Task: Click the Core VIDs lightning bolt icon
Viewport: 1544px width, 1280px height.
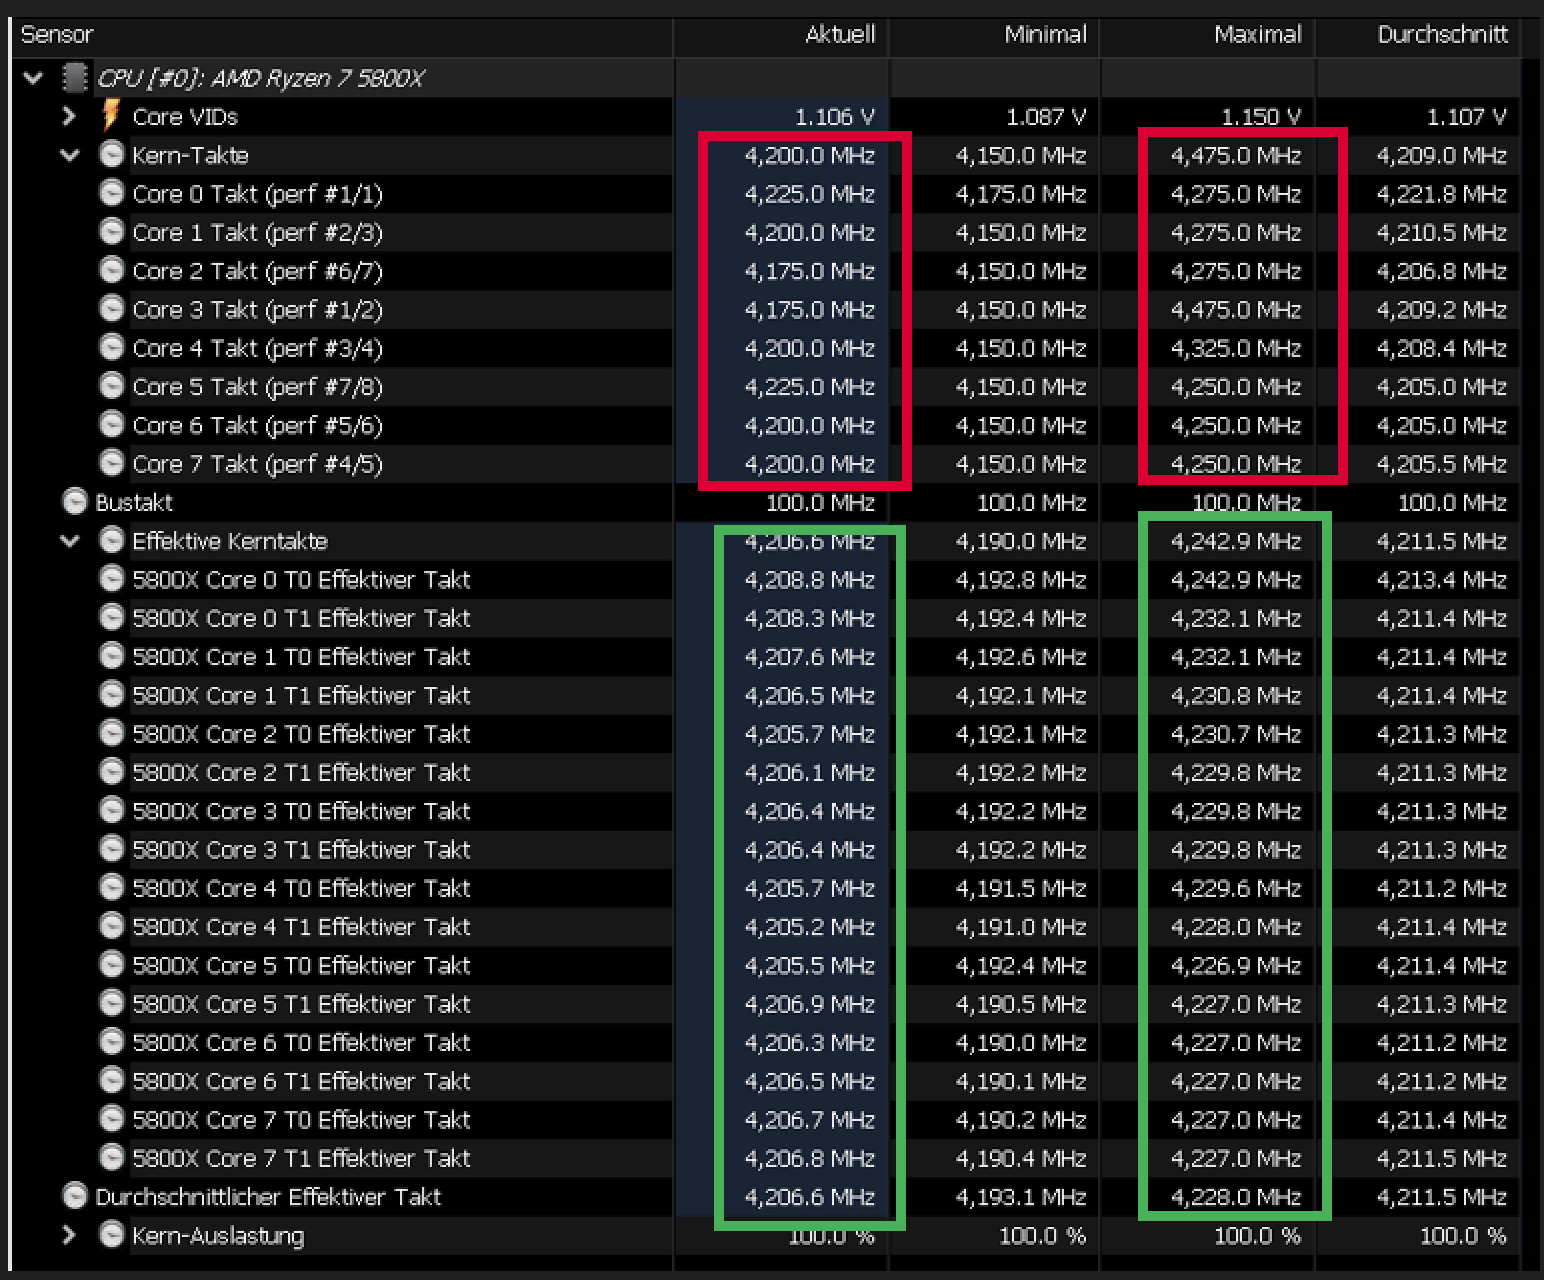Action: [x=111, y=115]
